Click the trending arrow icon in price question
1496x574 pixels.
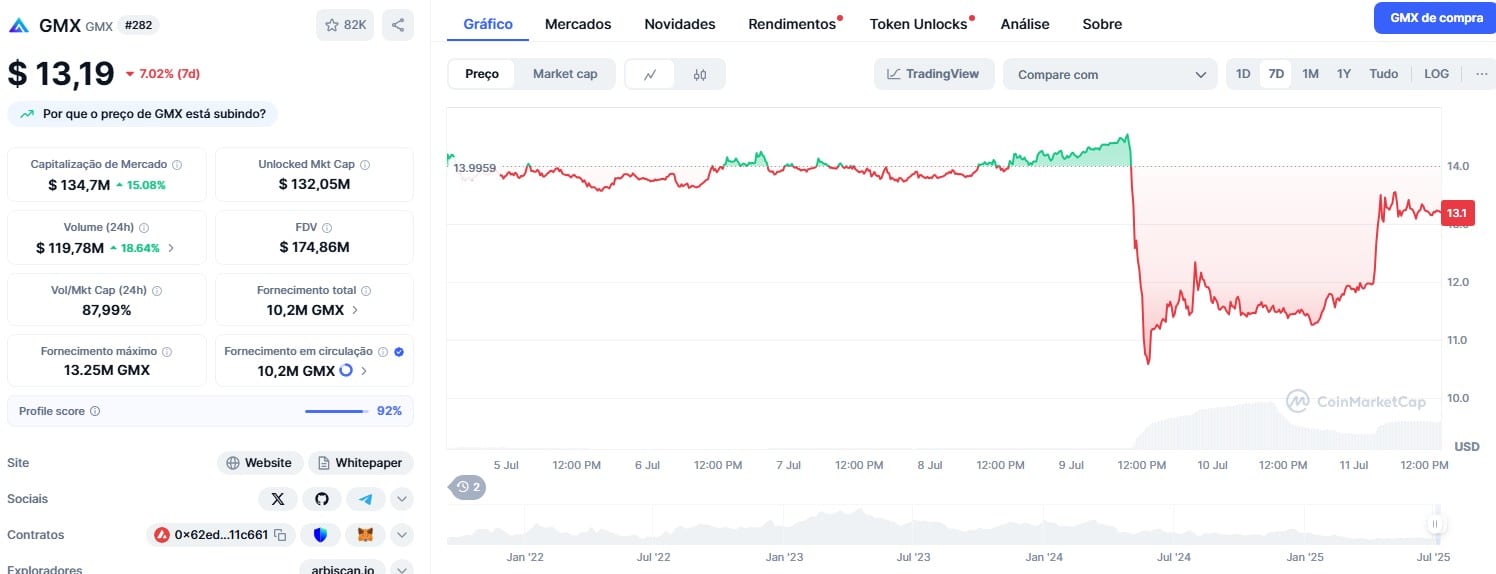click(x=26, y=114)
